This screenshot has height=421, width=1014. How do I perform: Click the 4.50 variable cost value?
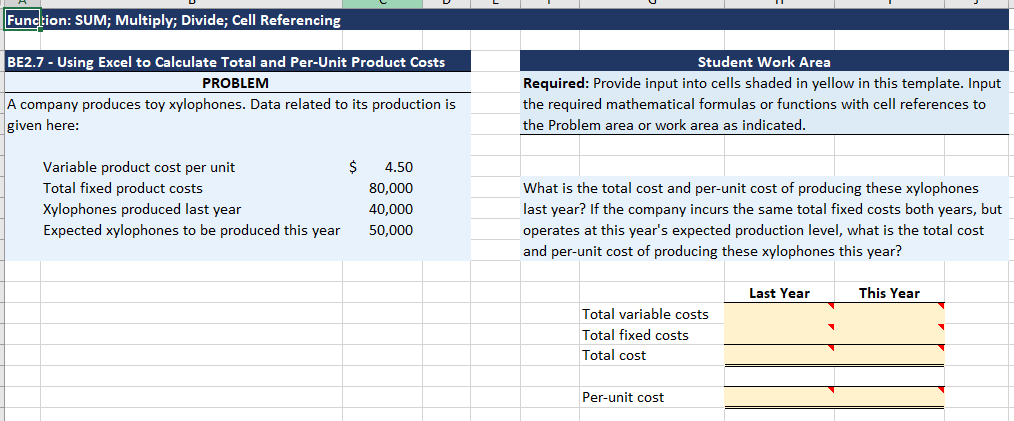(398, 167)
